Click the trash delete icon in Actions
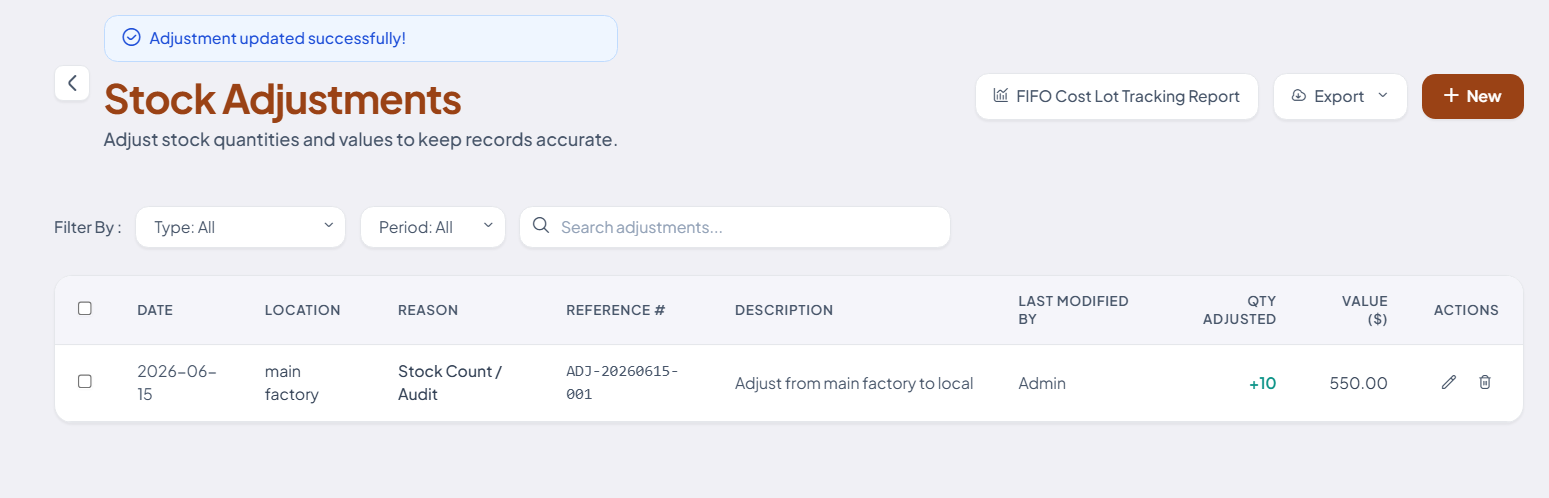 click(x=1485, y=382)
